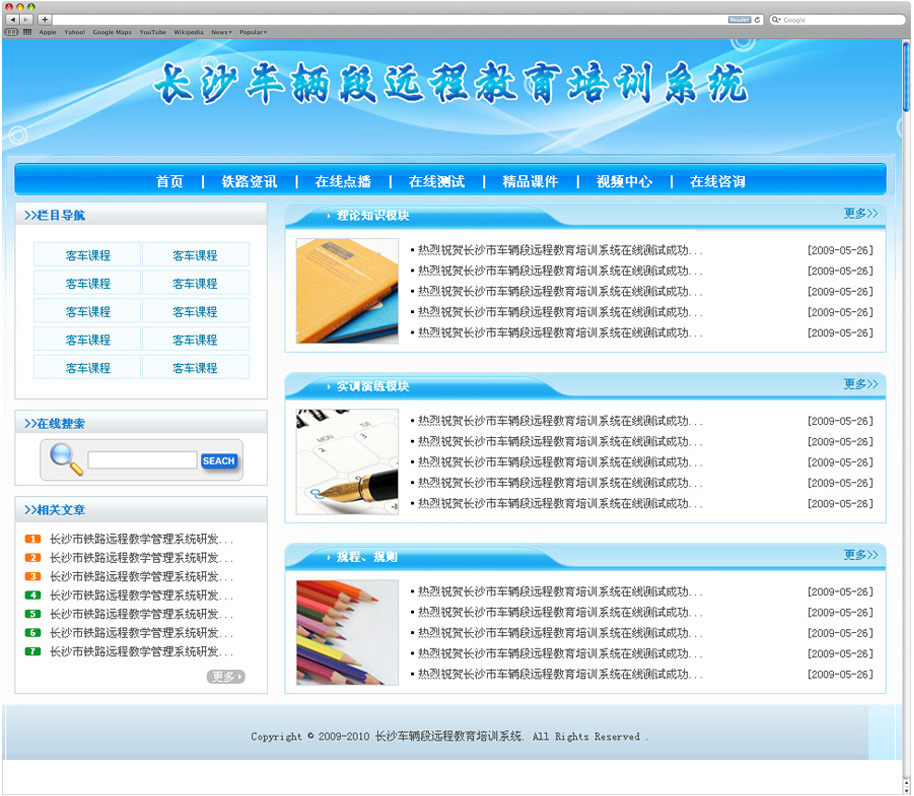The width and height of the screenshot is (914, 796).
Task: Open the Reading List glasses icon
Action: pyautogui.click(x=12, y=32)
